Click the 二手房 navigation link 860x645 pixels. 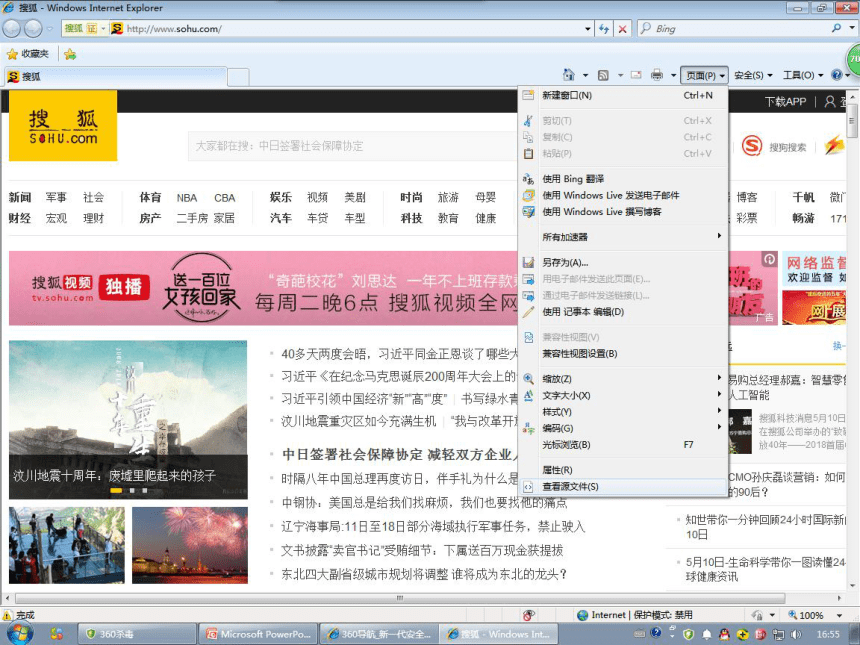192,218
